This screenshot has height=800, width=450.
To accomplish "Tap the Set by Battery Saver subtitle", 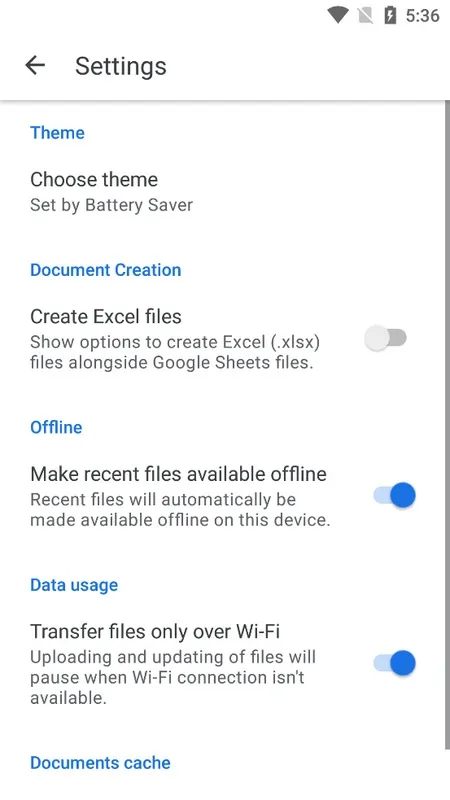I will coord(111,205).
